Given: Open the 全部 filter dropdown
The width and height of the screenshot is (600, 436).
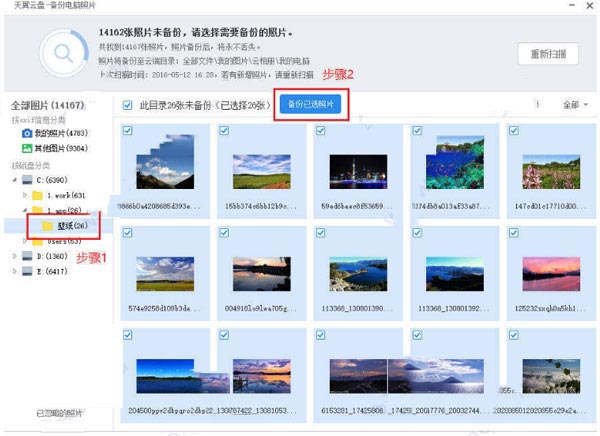Looking at the screenshot, I should pyautogui.click(x=575, y=105).
